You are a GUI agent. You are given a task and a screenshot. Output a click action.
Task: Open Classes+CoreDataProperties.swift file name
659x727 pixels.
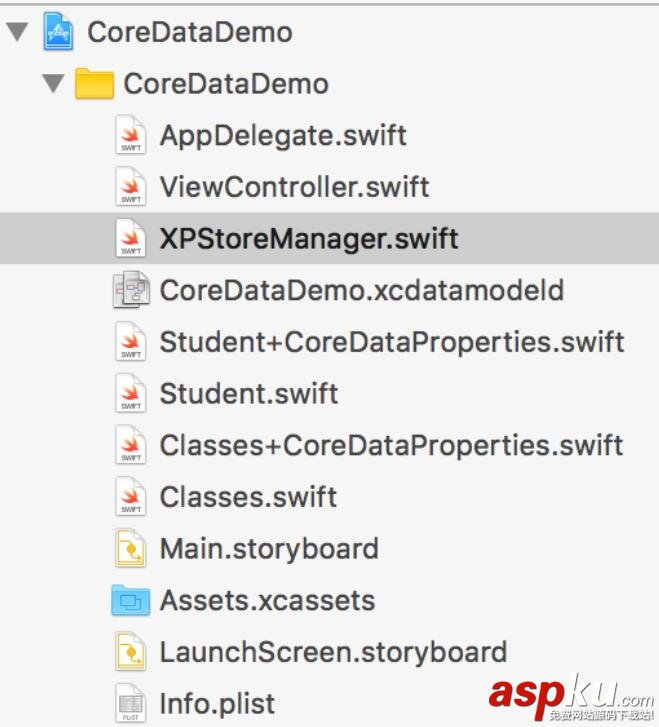point(391,446)
